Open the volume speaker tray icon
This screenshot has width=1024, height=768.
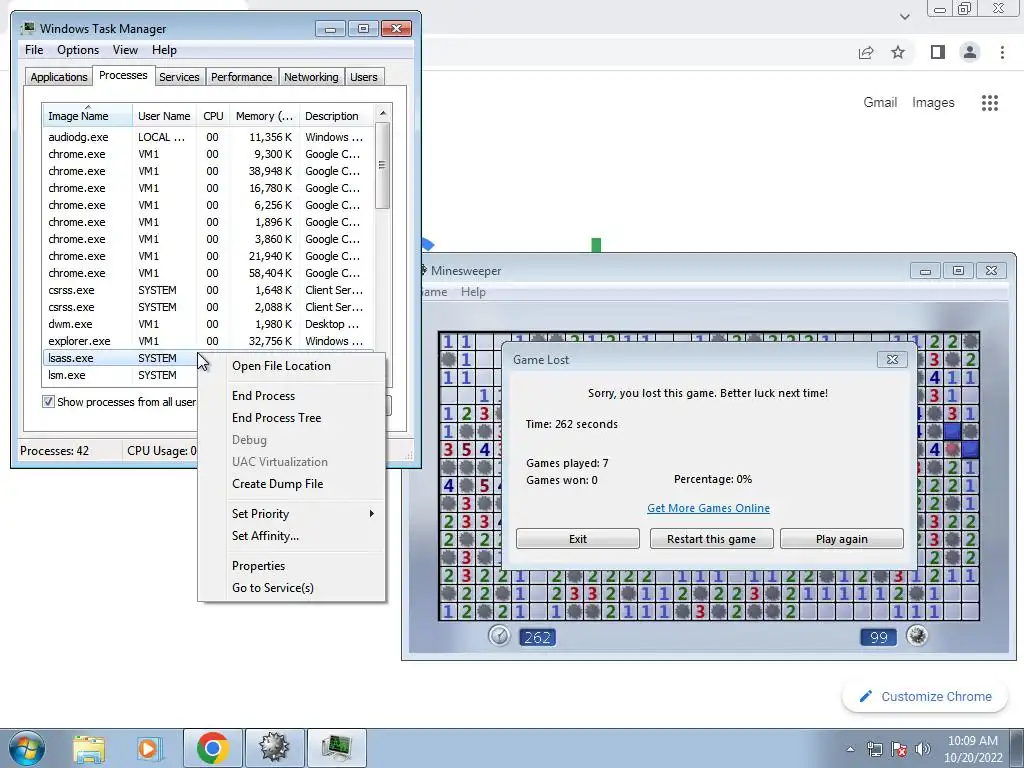click(x=923, y=749)
